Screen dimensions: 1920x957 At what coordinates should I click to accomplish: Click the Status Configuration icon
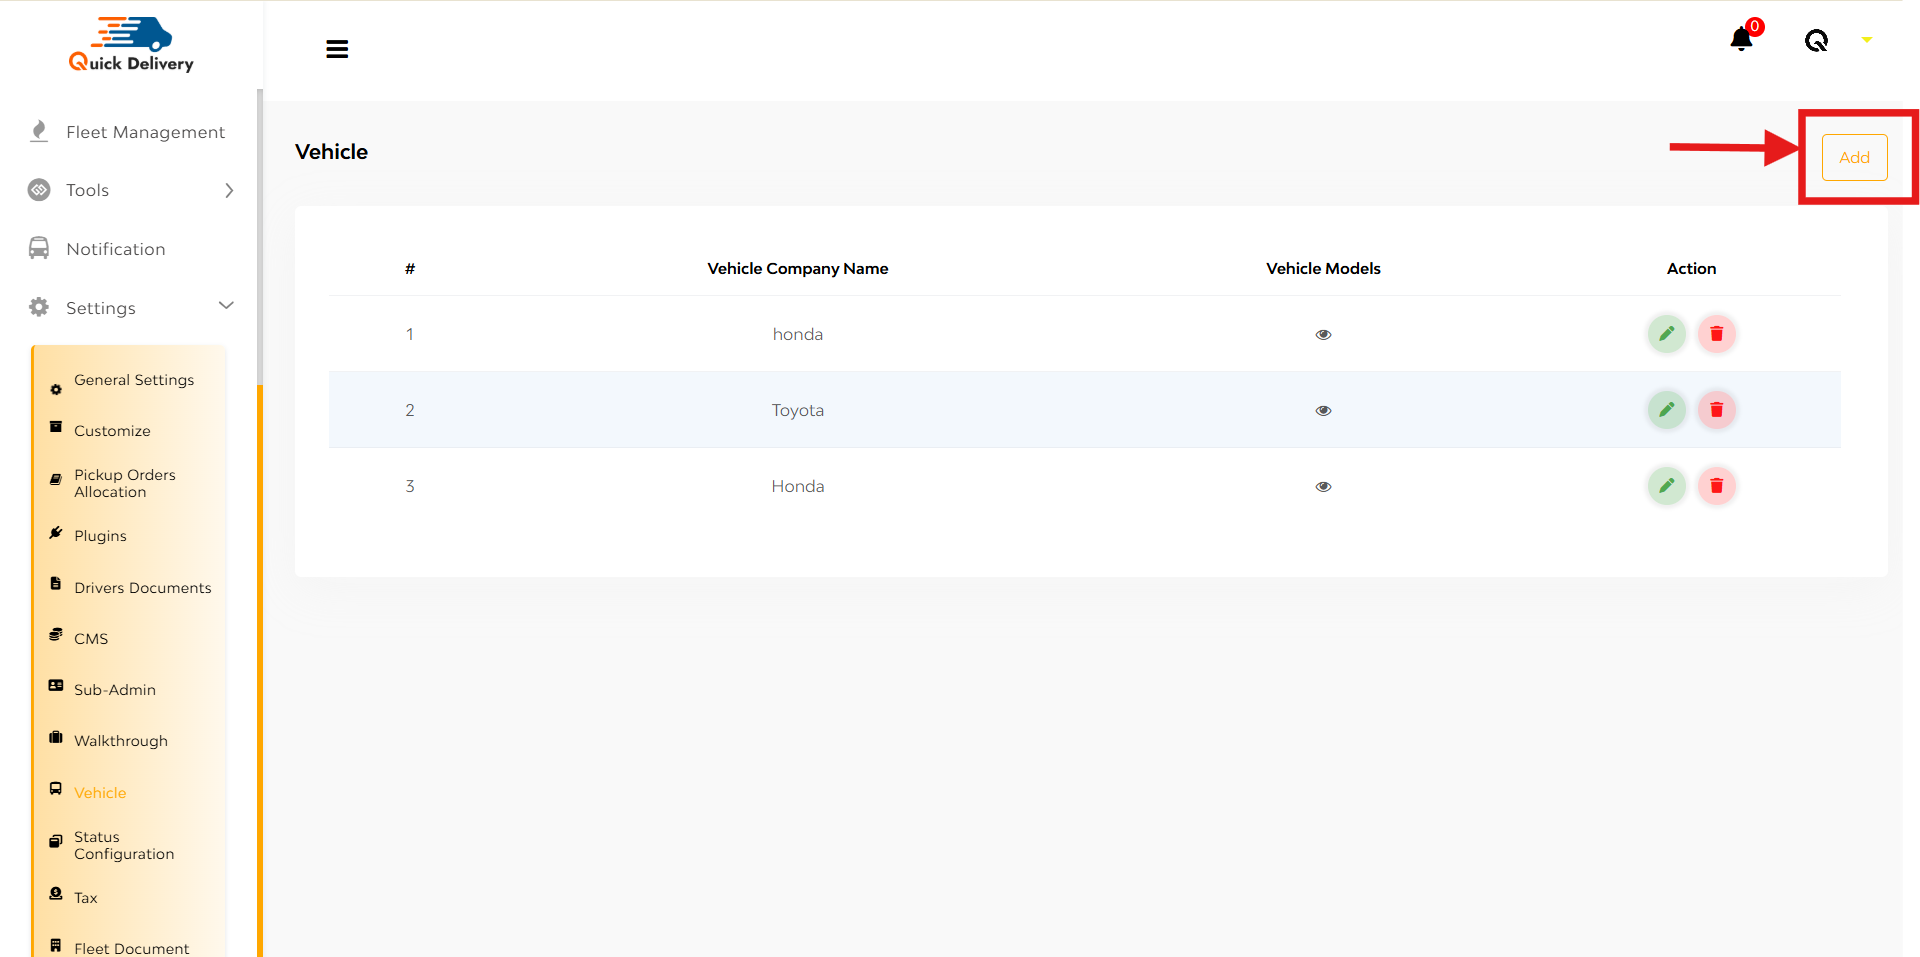pyautogui.click(x=56, y=841)
